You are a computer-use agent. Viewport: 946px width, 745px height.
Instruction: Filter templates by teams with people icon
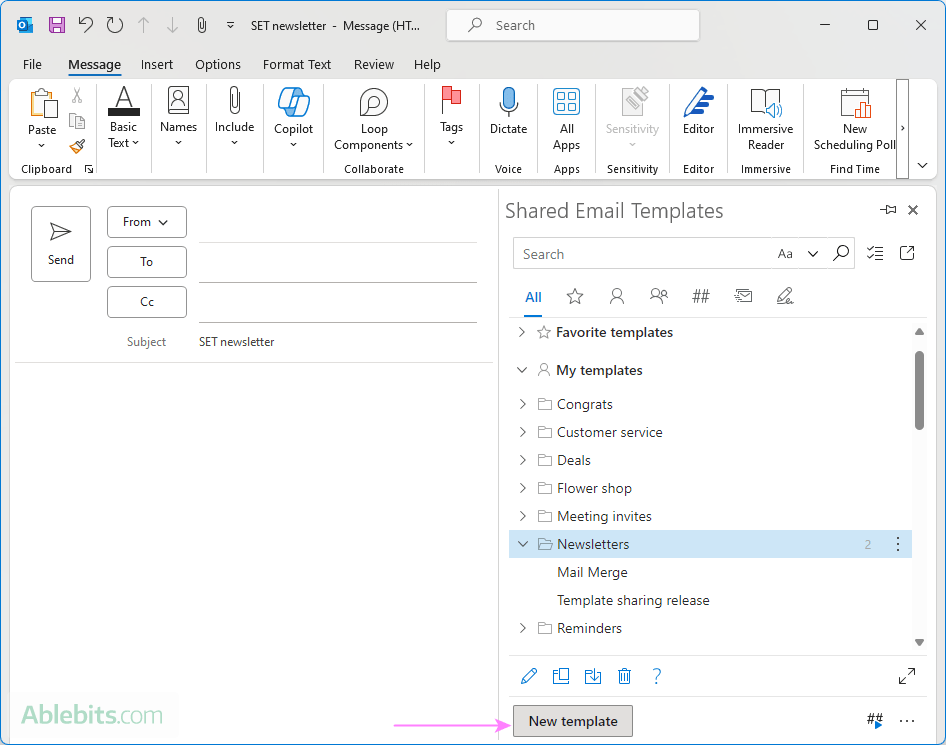[x=659, y=296]
